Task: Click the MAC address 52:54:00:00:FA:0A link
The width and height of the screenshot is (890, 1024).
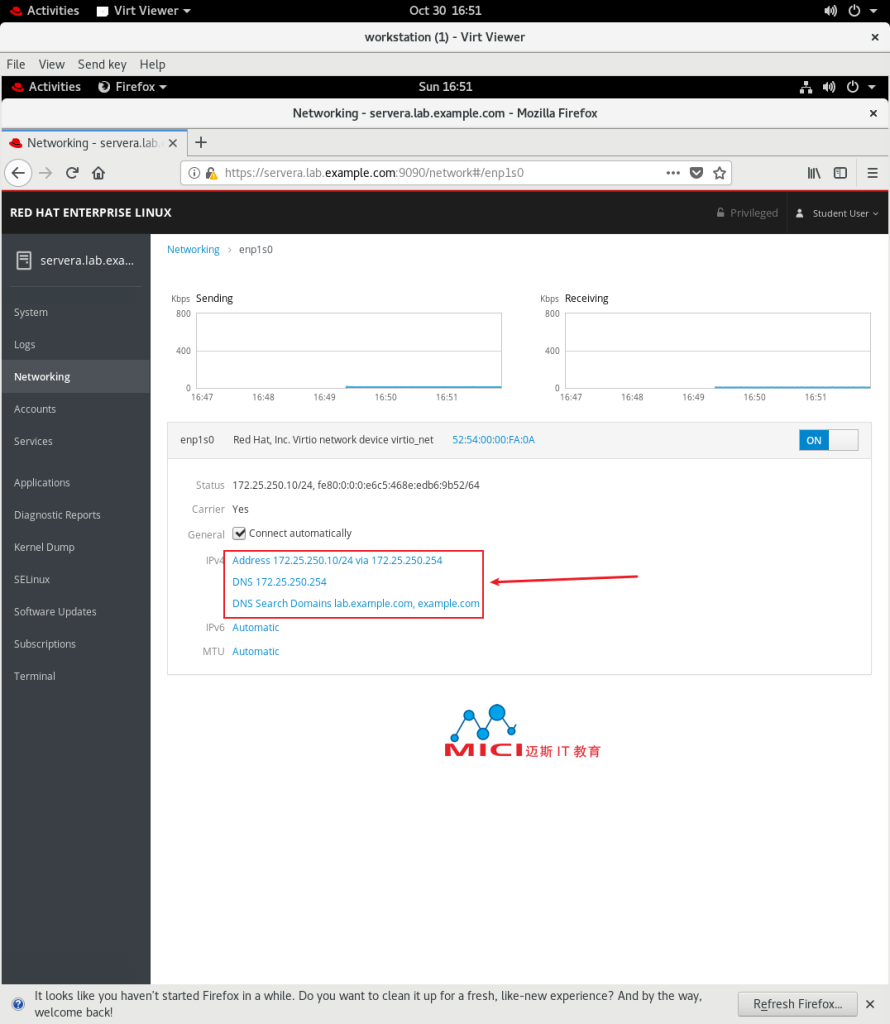Action: 493,440
